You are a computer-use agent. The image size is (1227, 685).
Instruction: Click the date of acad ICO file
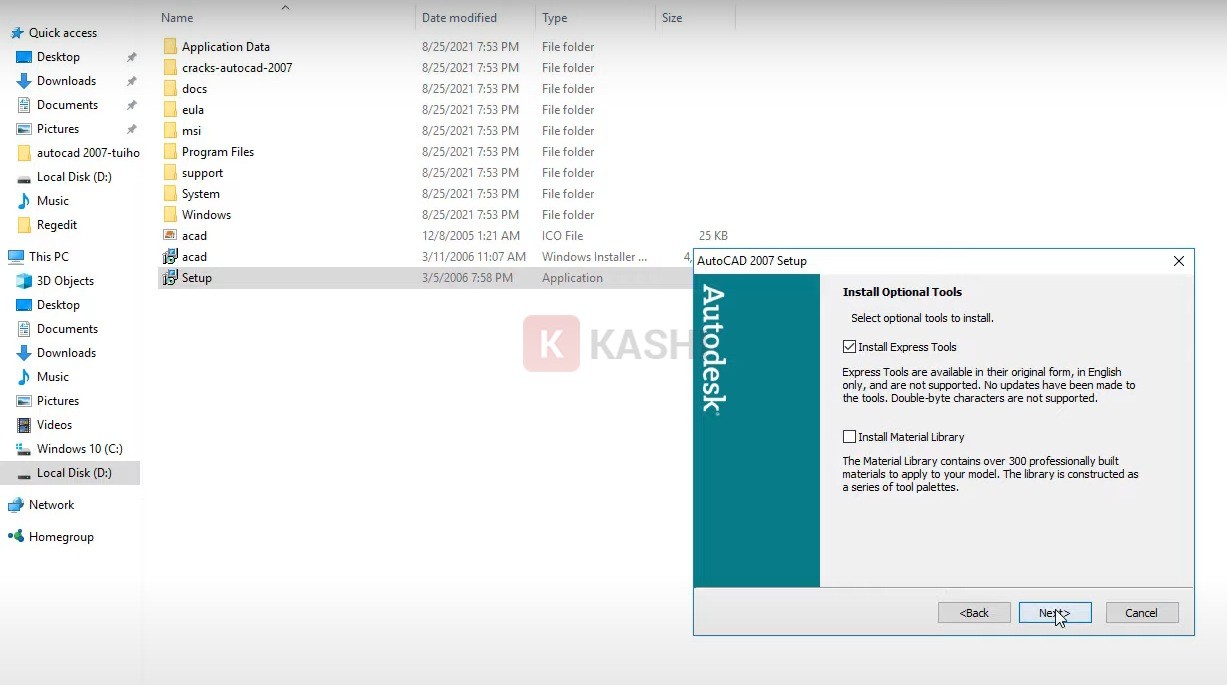coord(471,236)
